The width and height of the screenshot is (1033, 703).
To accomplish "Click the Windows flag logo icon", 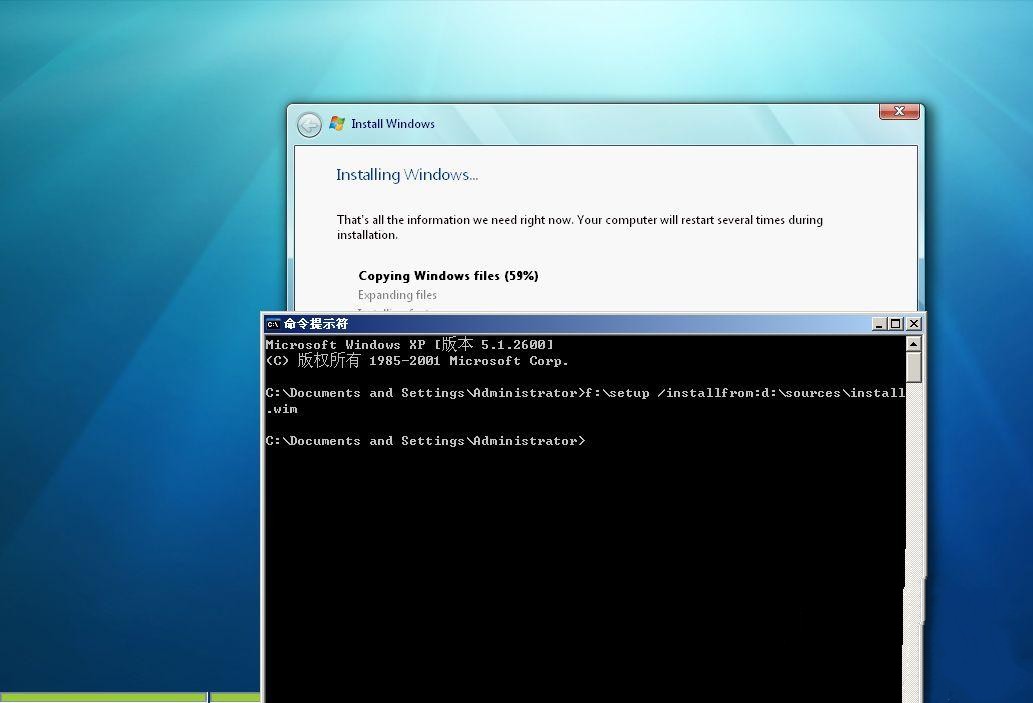I will (337, 123).
